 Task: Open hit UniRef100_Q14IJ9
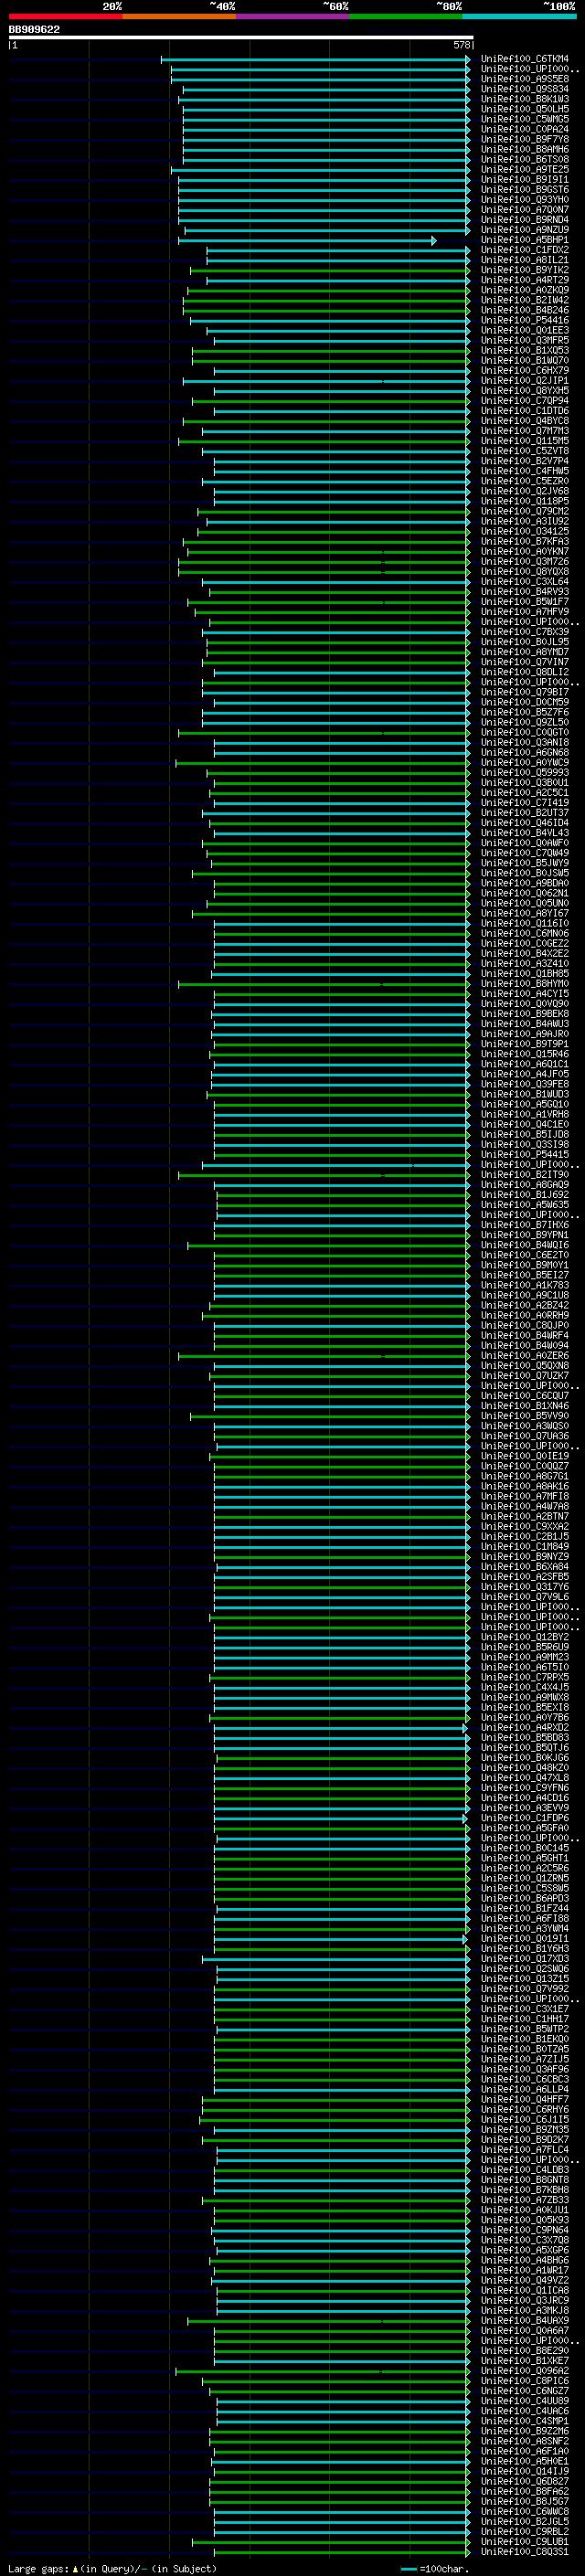click(x=525, y=2471)
